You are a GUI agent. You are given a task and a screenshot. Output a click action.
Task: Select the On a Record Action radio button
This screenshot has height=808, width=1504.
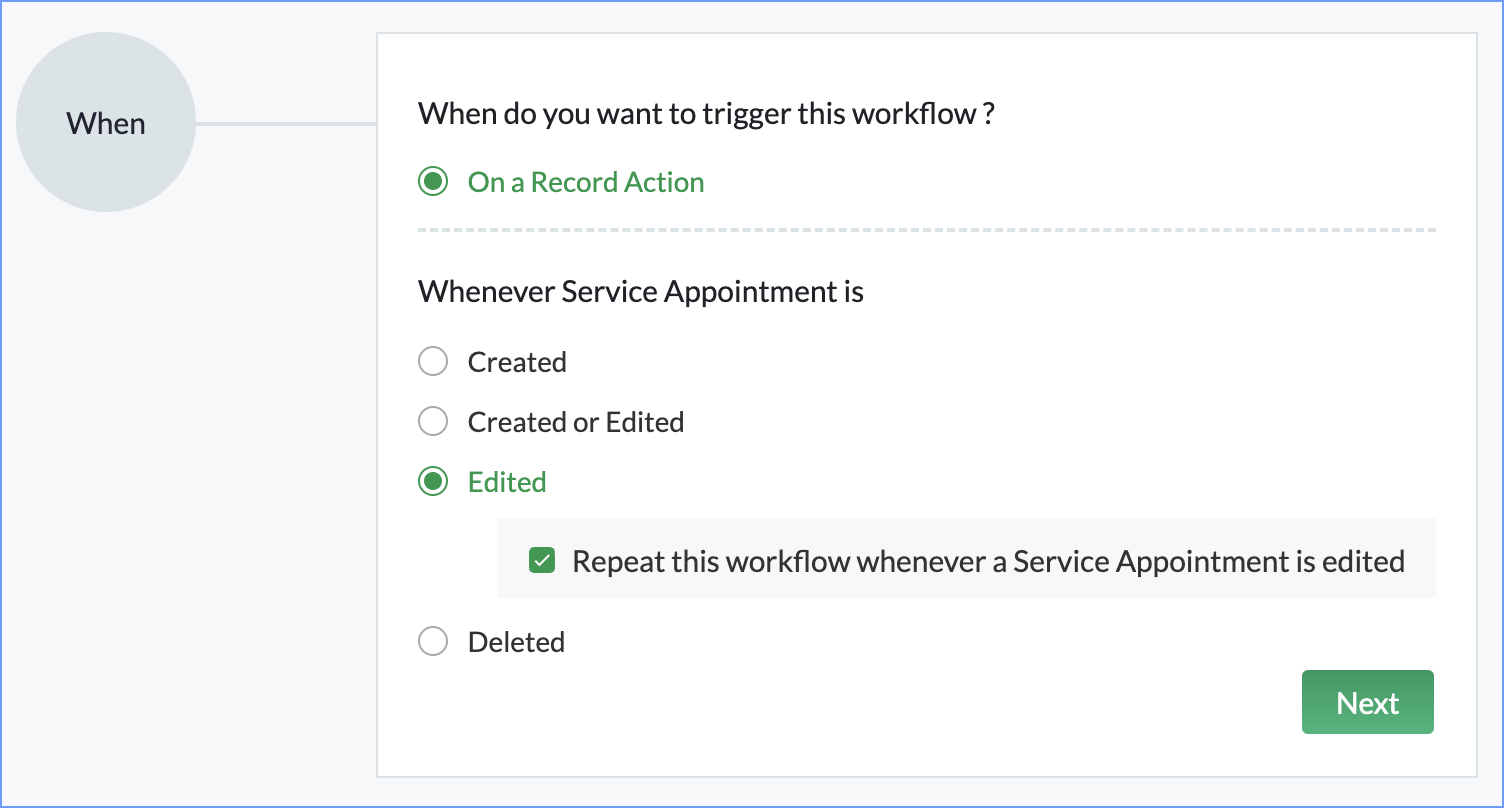click(x=432, y=182)
